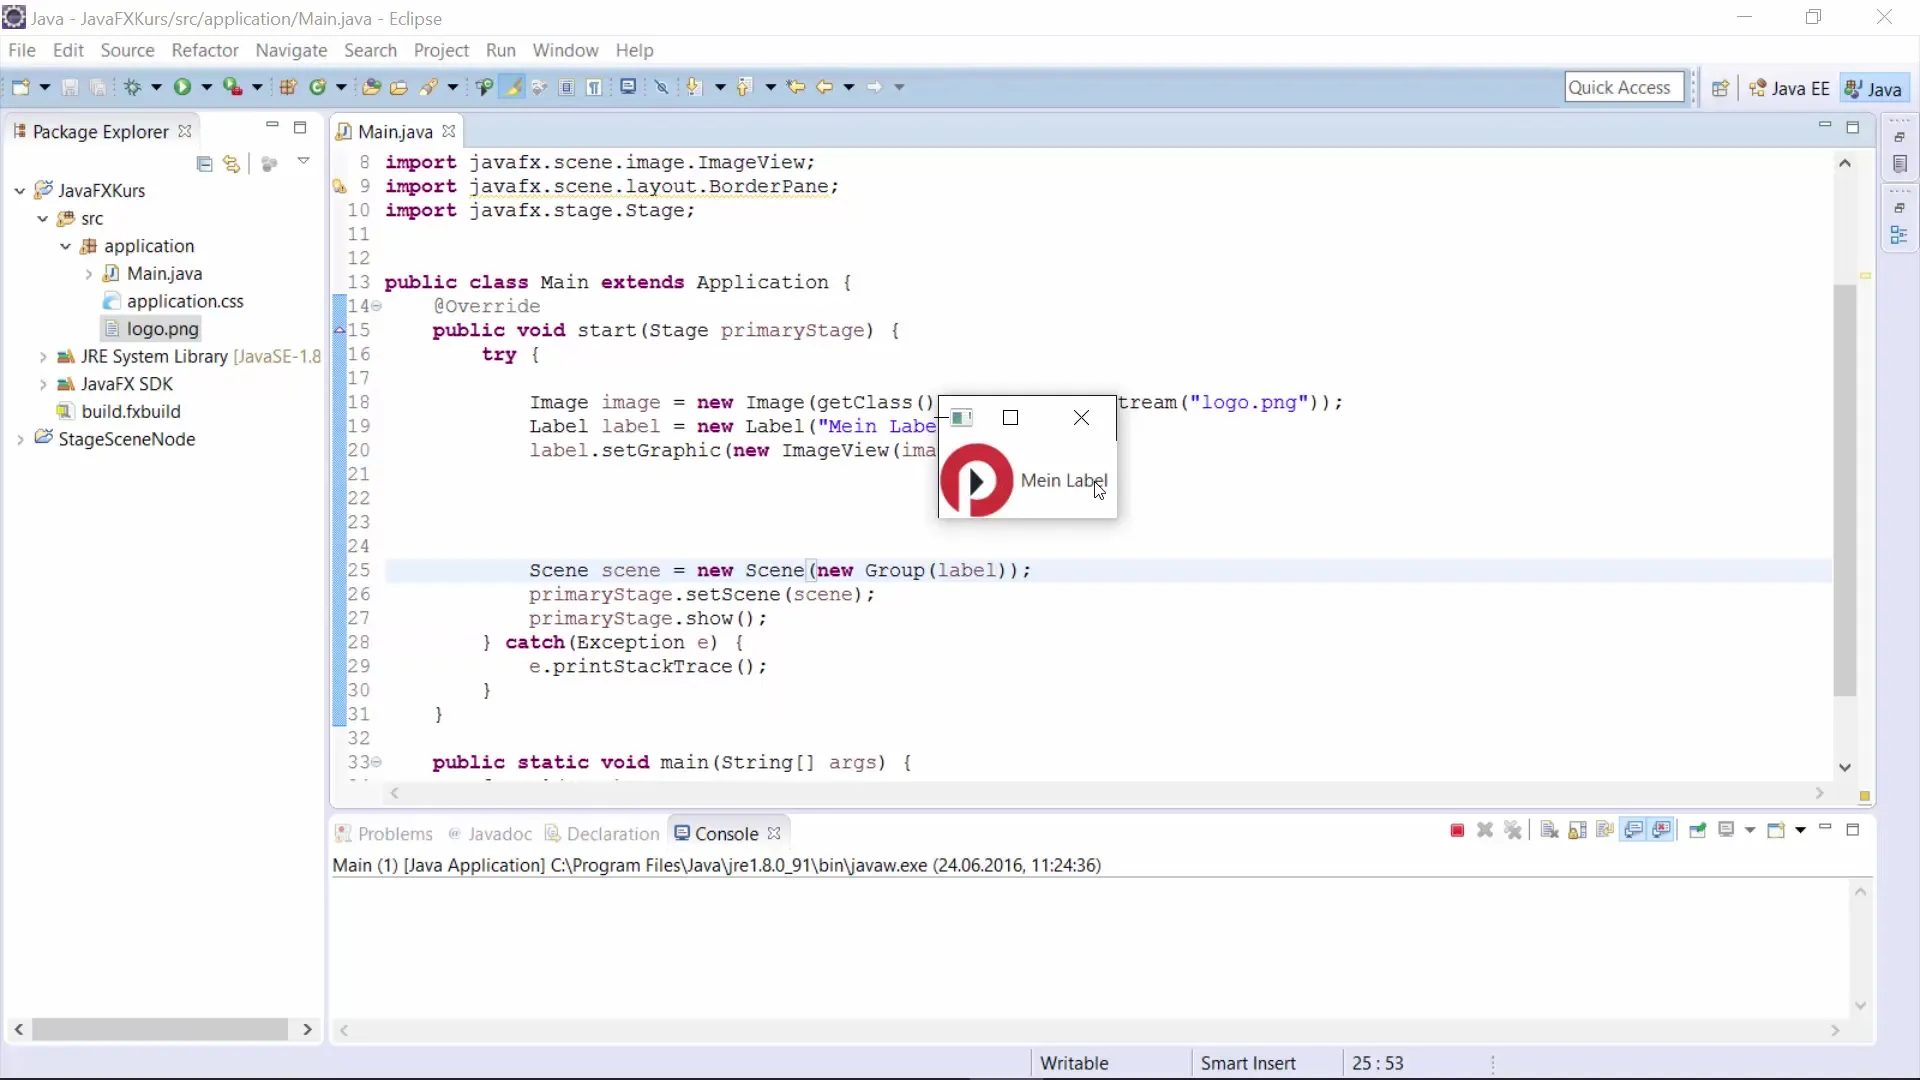Collapse the application package node
1920x1080 pixels.
coord(65,246)
